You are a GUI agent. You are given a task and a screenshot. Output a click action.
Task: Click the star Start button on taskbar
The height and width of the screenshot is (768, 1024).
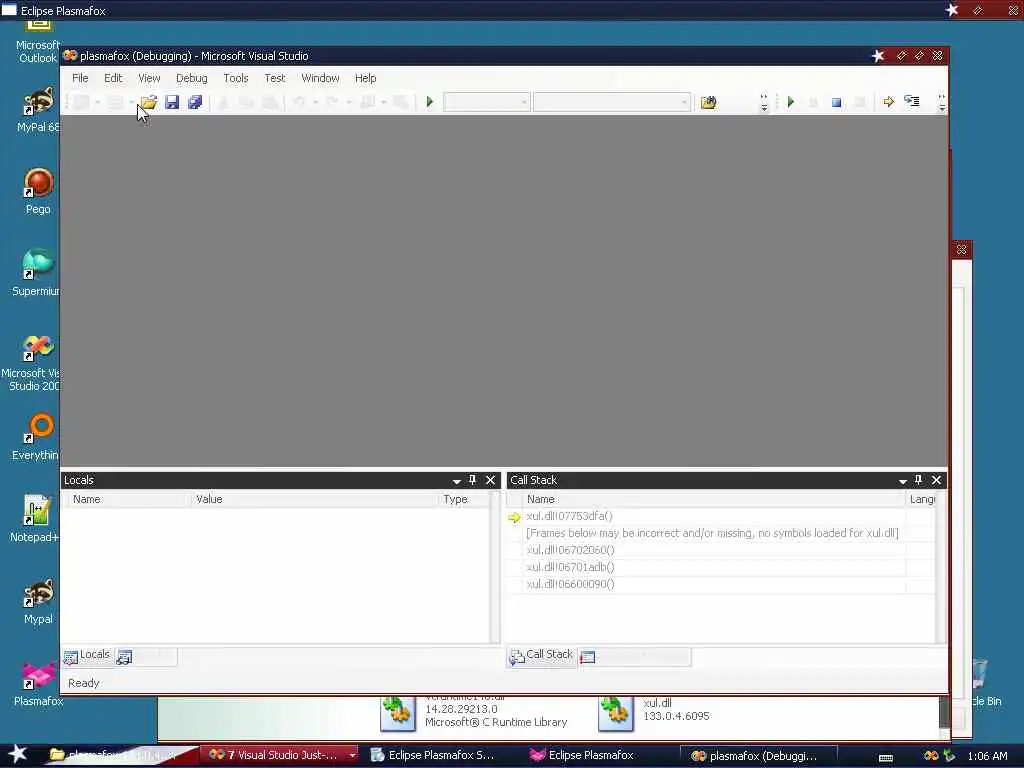pos(18,754)
